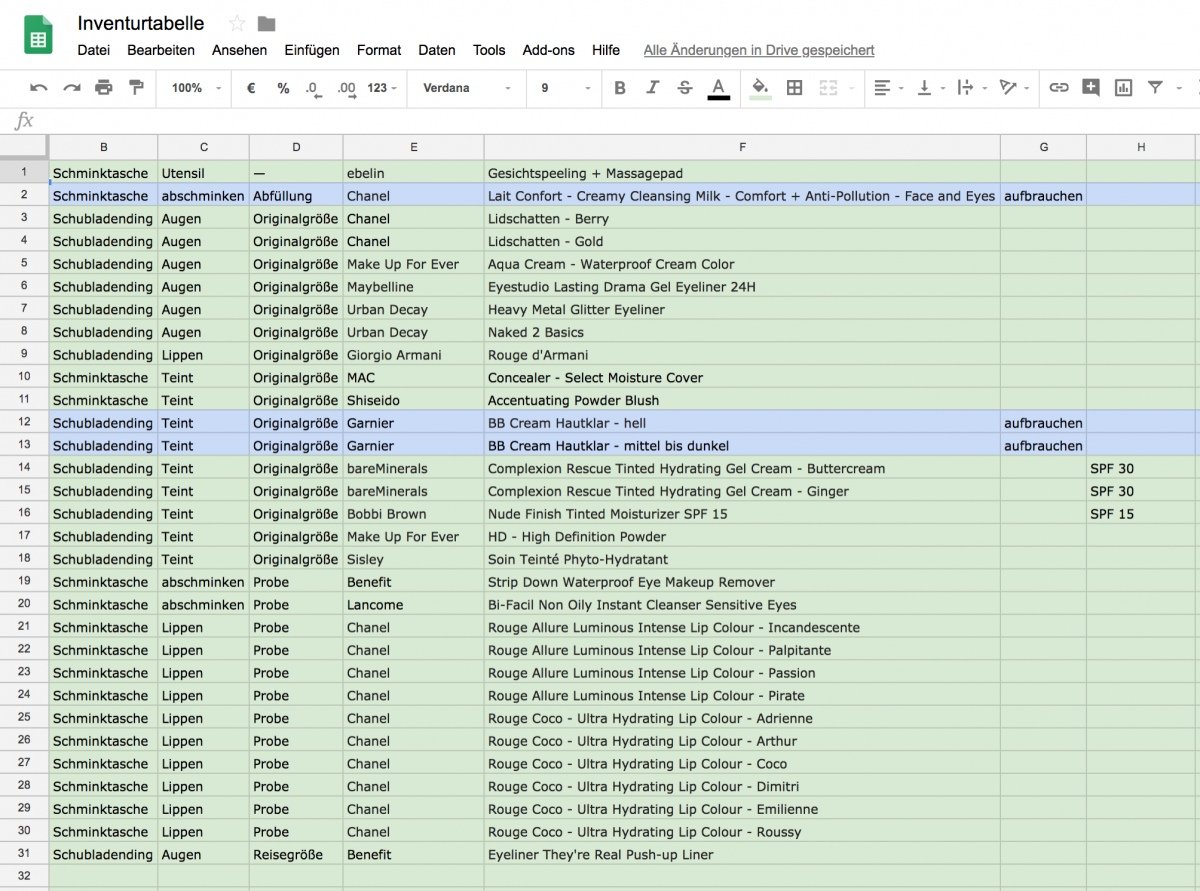The image size is (1200, 891).
Task: Open the borders tool
Action: pyautogui.click(x=795, y=88)
